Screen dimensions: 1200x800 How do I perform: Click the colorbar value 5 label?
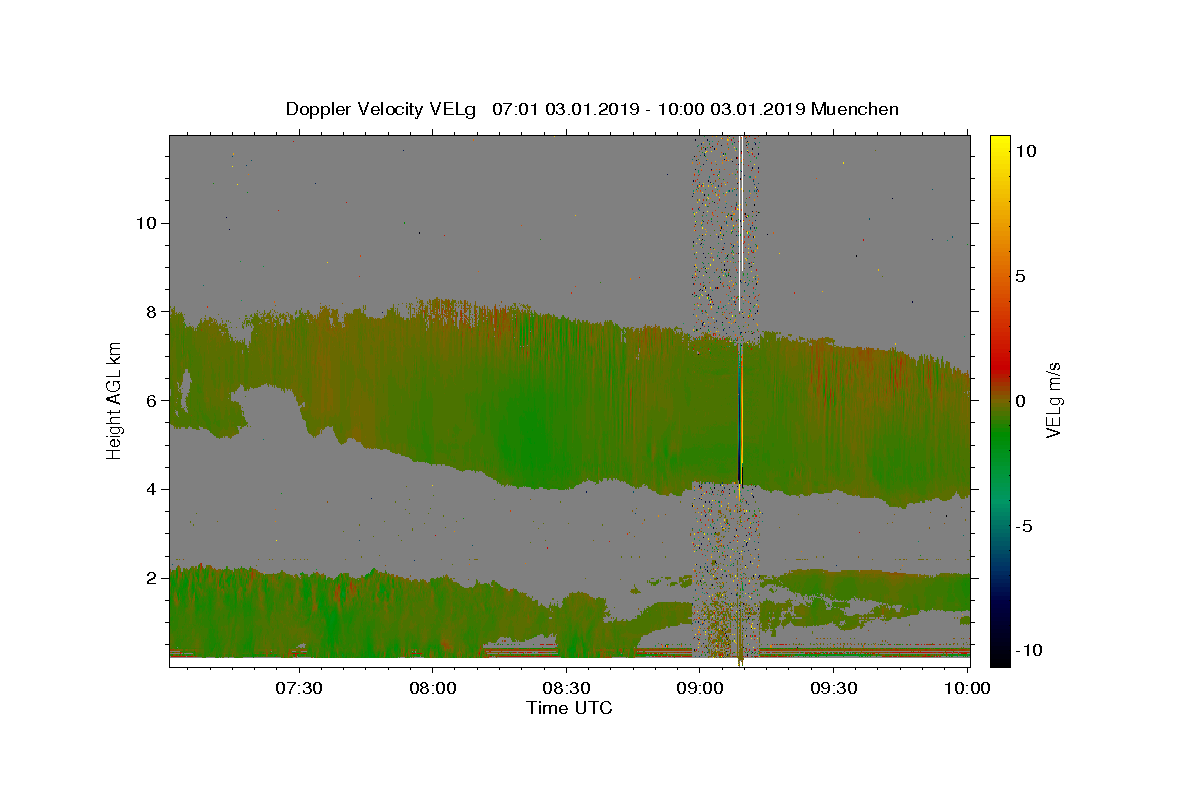(x=1020, y=276)
